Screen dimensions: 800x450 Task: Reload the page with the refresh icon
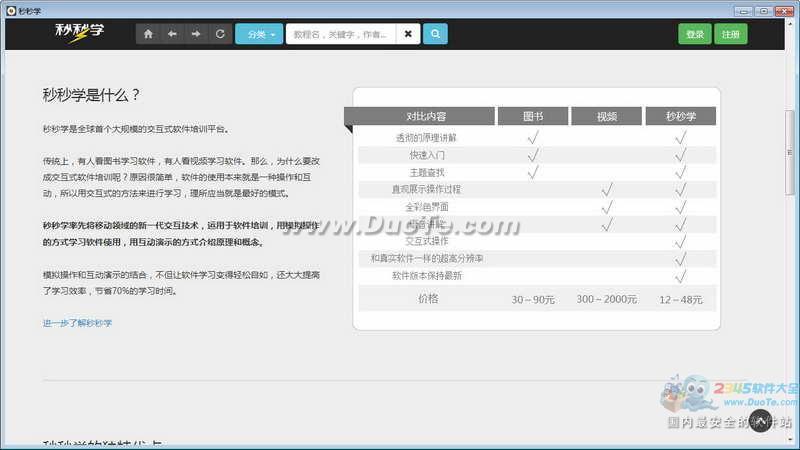coord(220,34)
